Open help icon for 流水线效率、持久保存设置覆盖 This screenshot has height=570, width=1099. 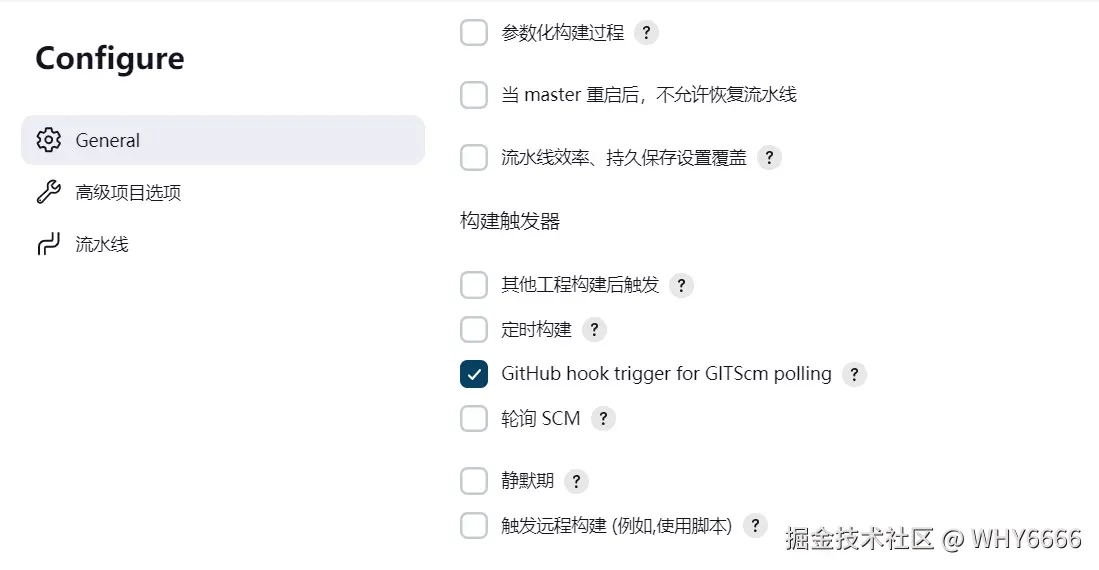pos(768,157)
